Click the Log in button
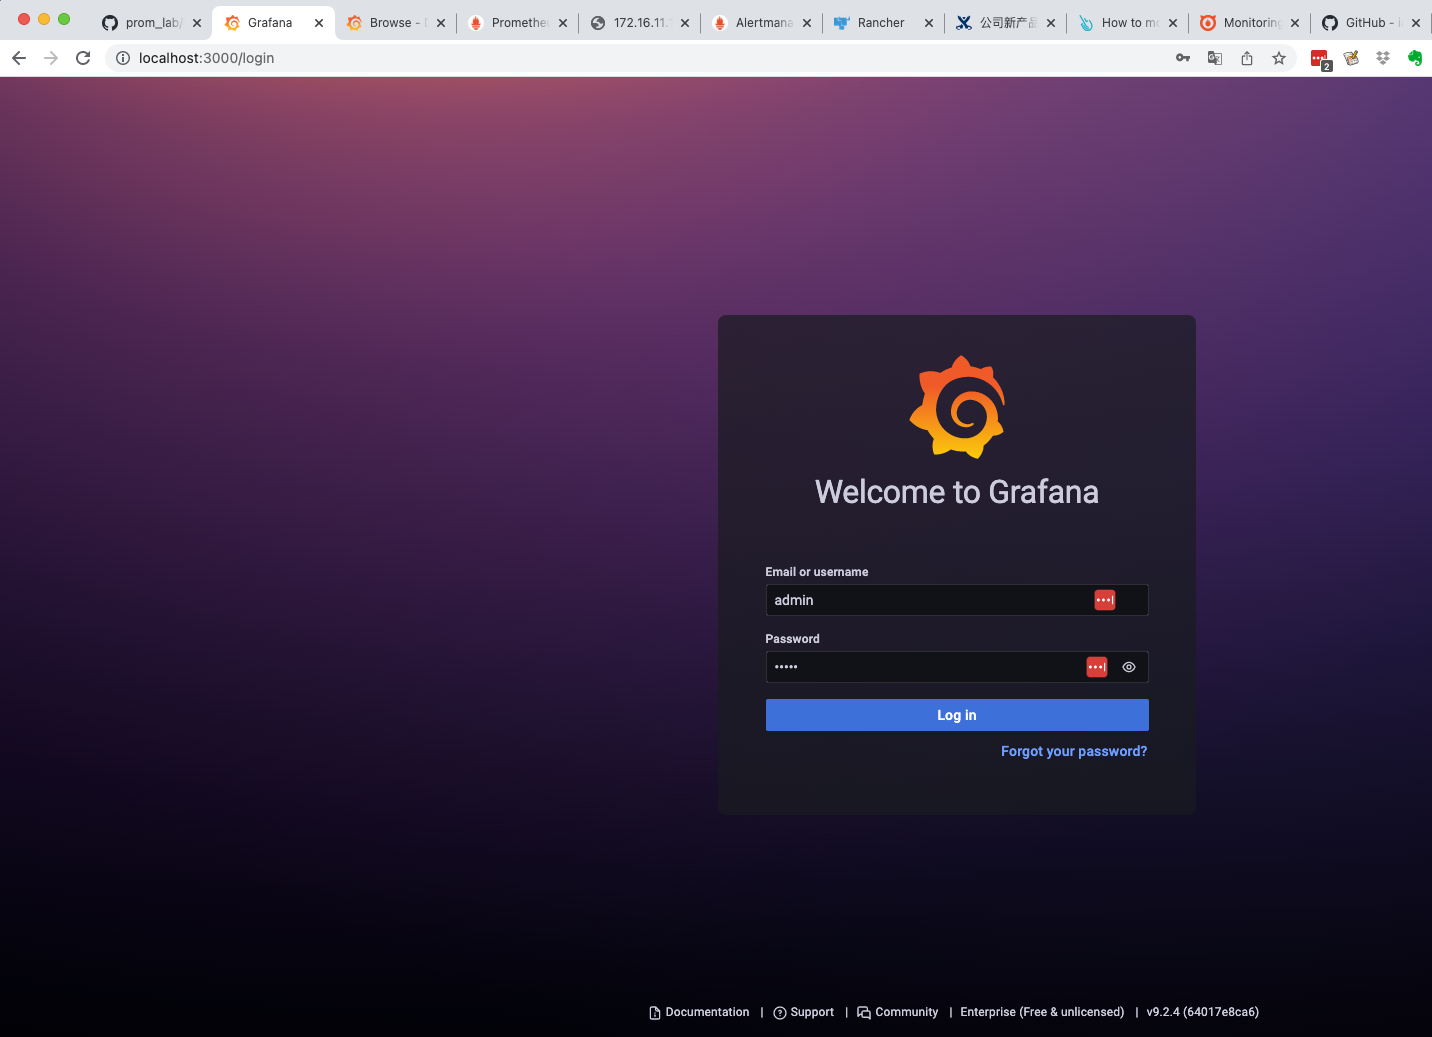The height and width of the screenshot is (1037, 1432). pos(956,714)
